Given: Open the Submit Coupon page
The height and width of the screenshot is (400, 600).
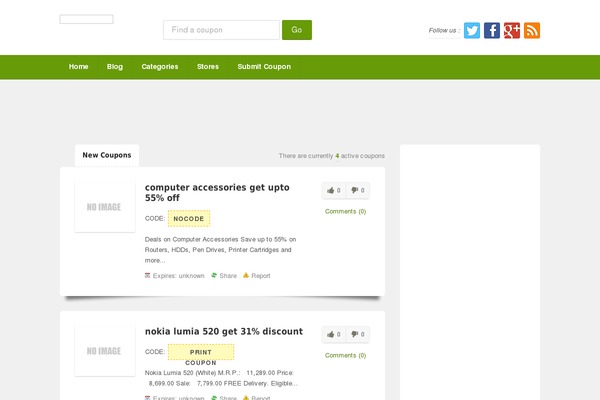Looking at the screenshot, I should (264, 67).
